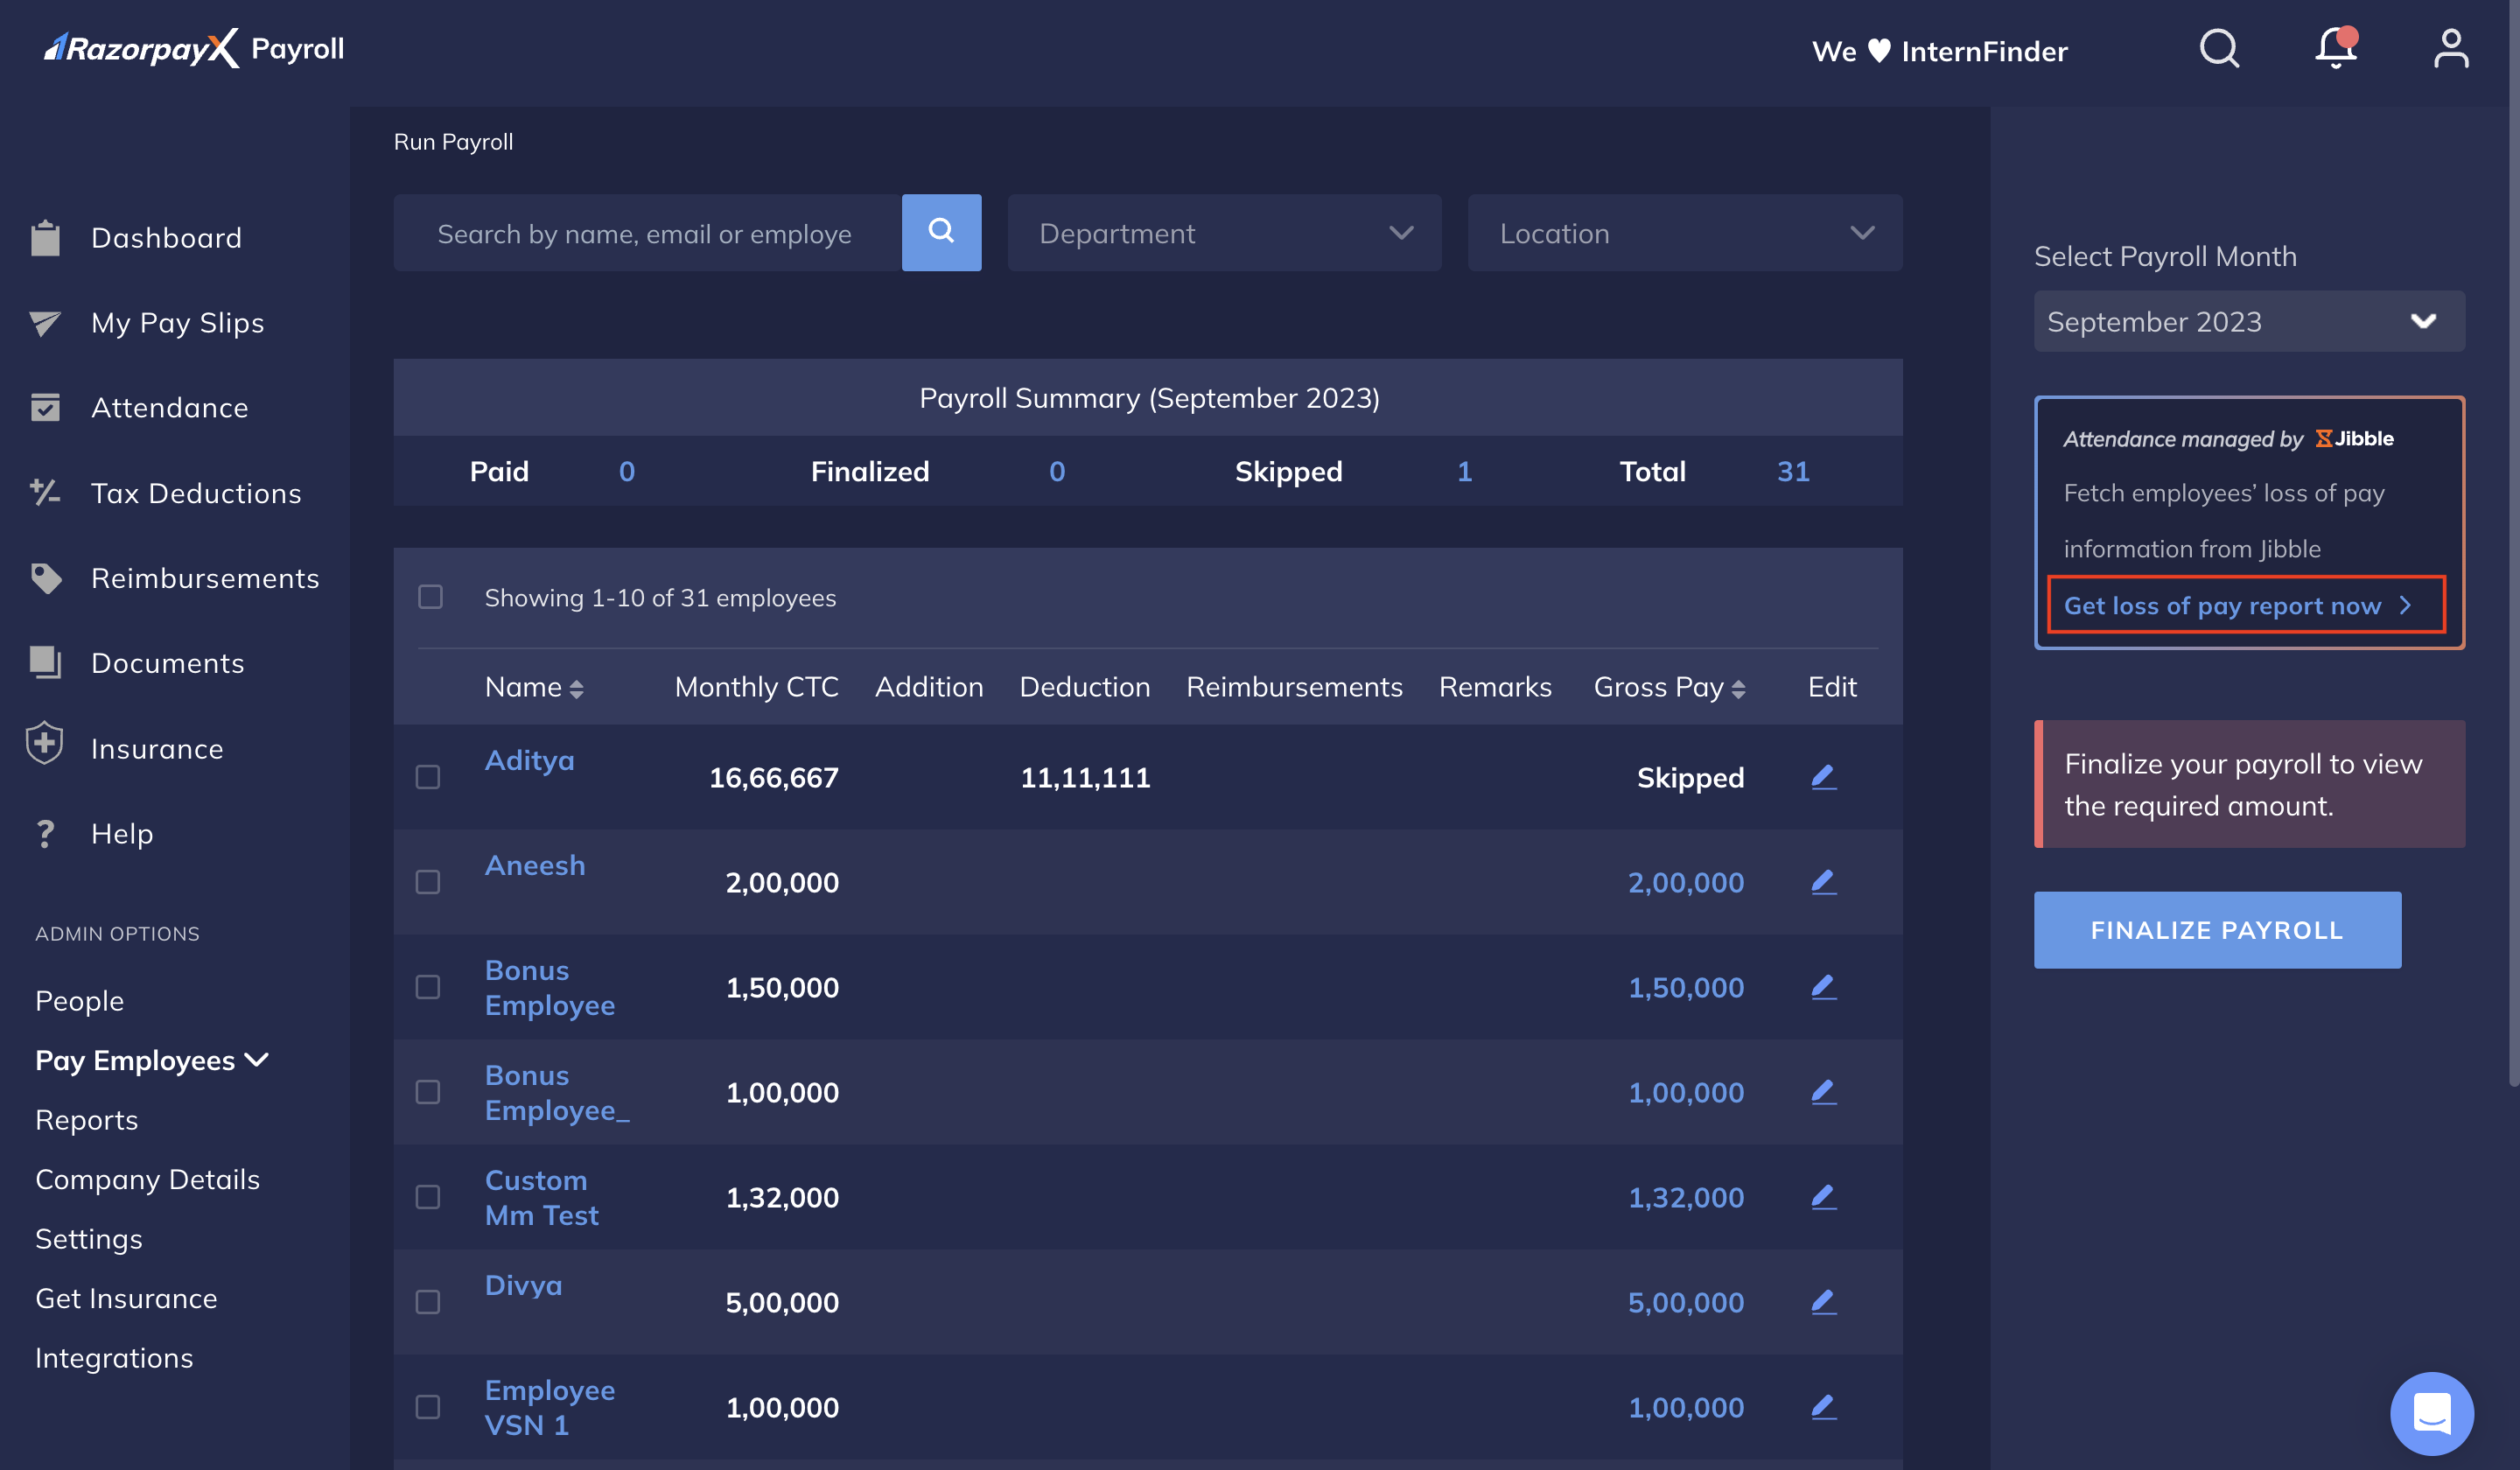
Task: Select Divya's row checkbox
Action: point(428,1302)
